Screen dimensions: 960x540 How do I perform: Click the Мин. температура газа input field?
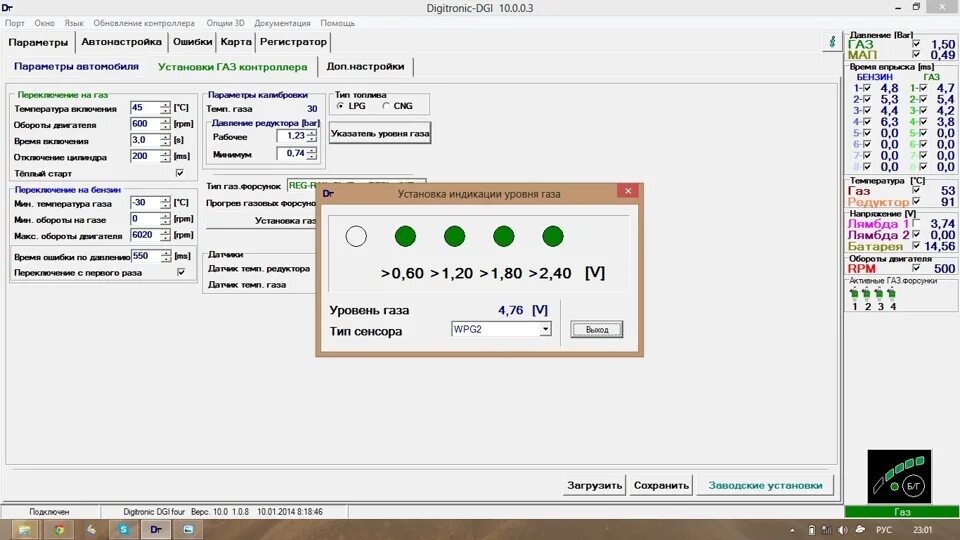[145, 203]
